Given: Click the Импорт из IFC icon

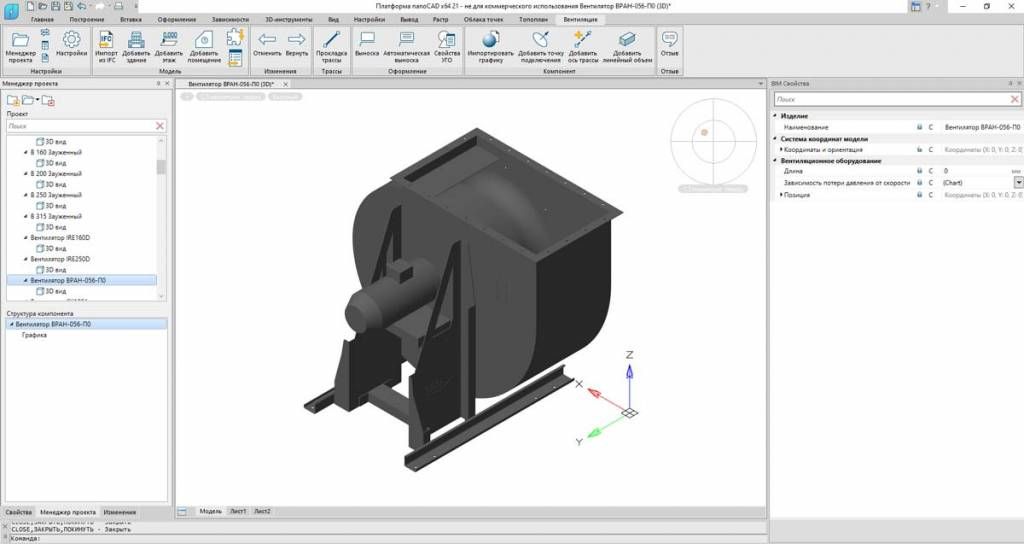Looking at the screenshot, I should tap(107, 45).
